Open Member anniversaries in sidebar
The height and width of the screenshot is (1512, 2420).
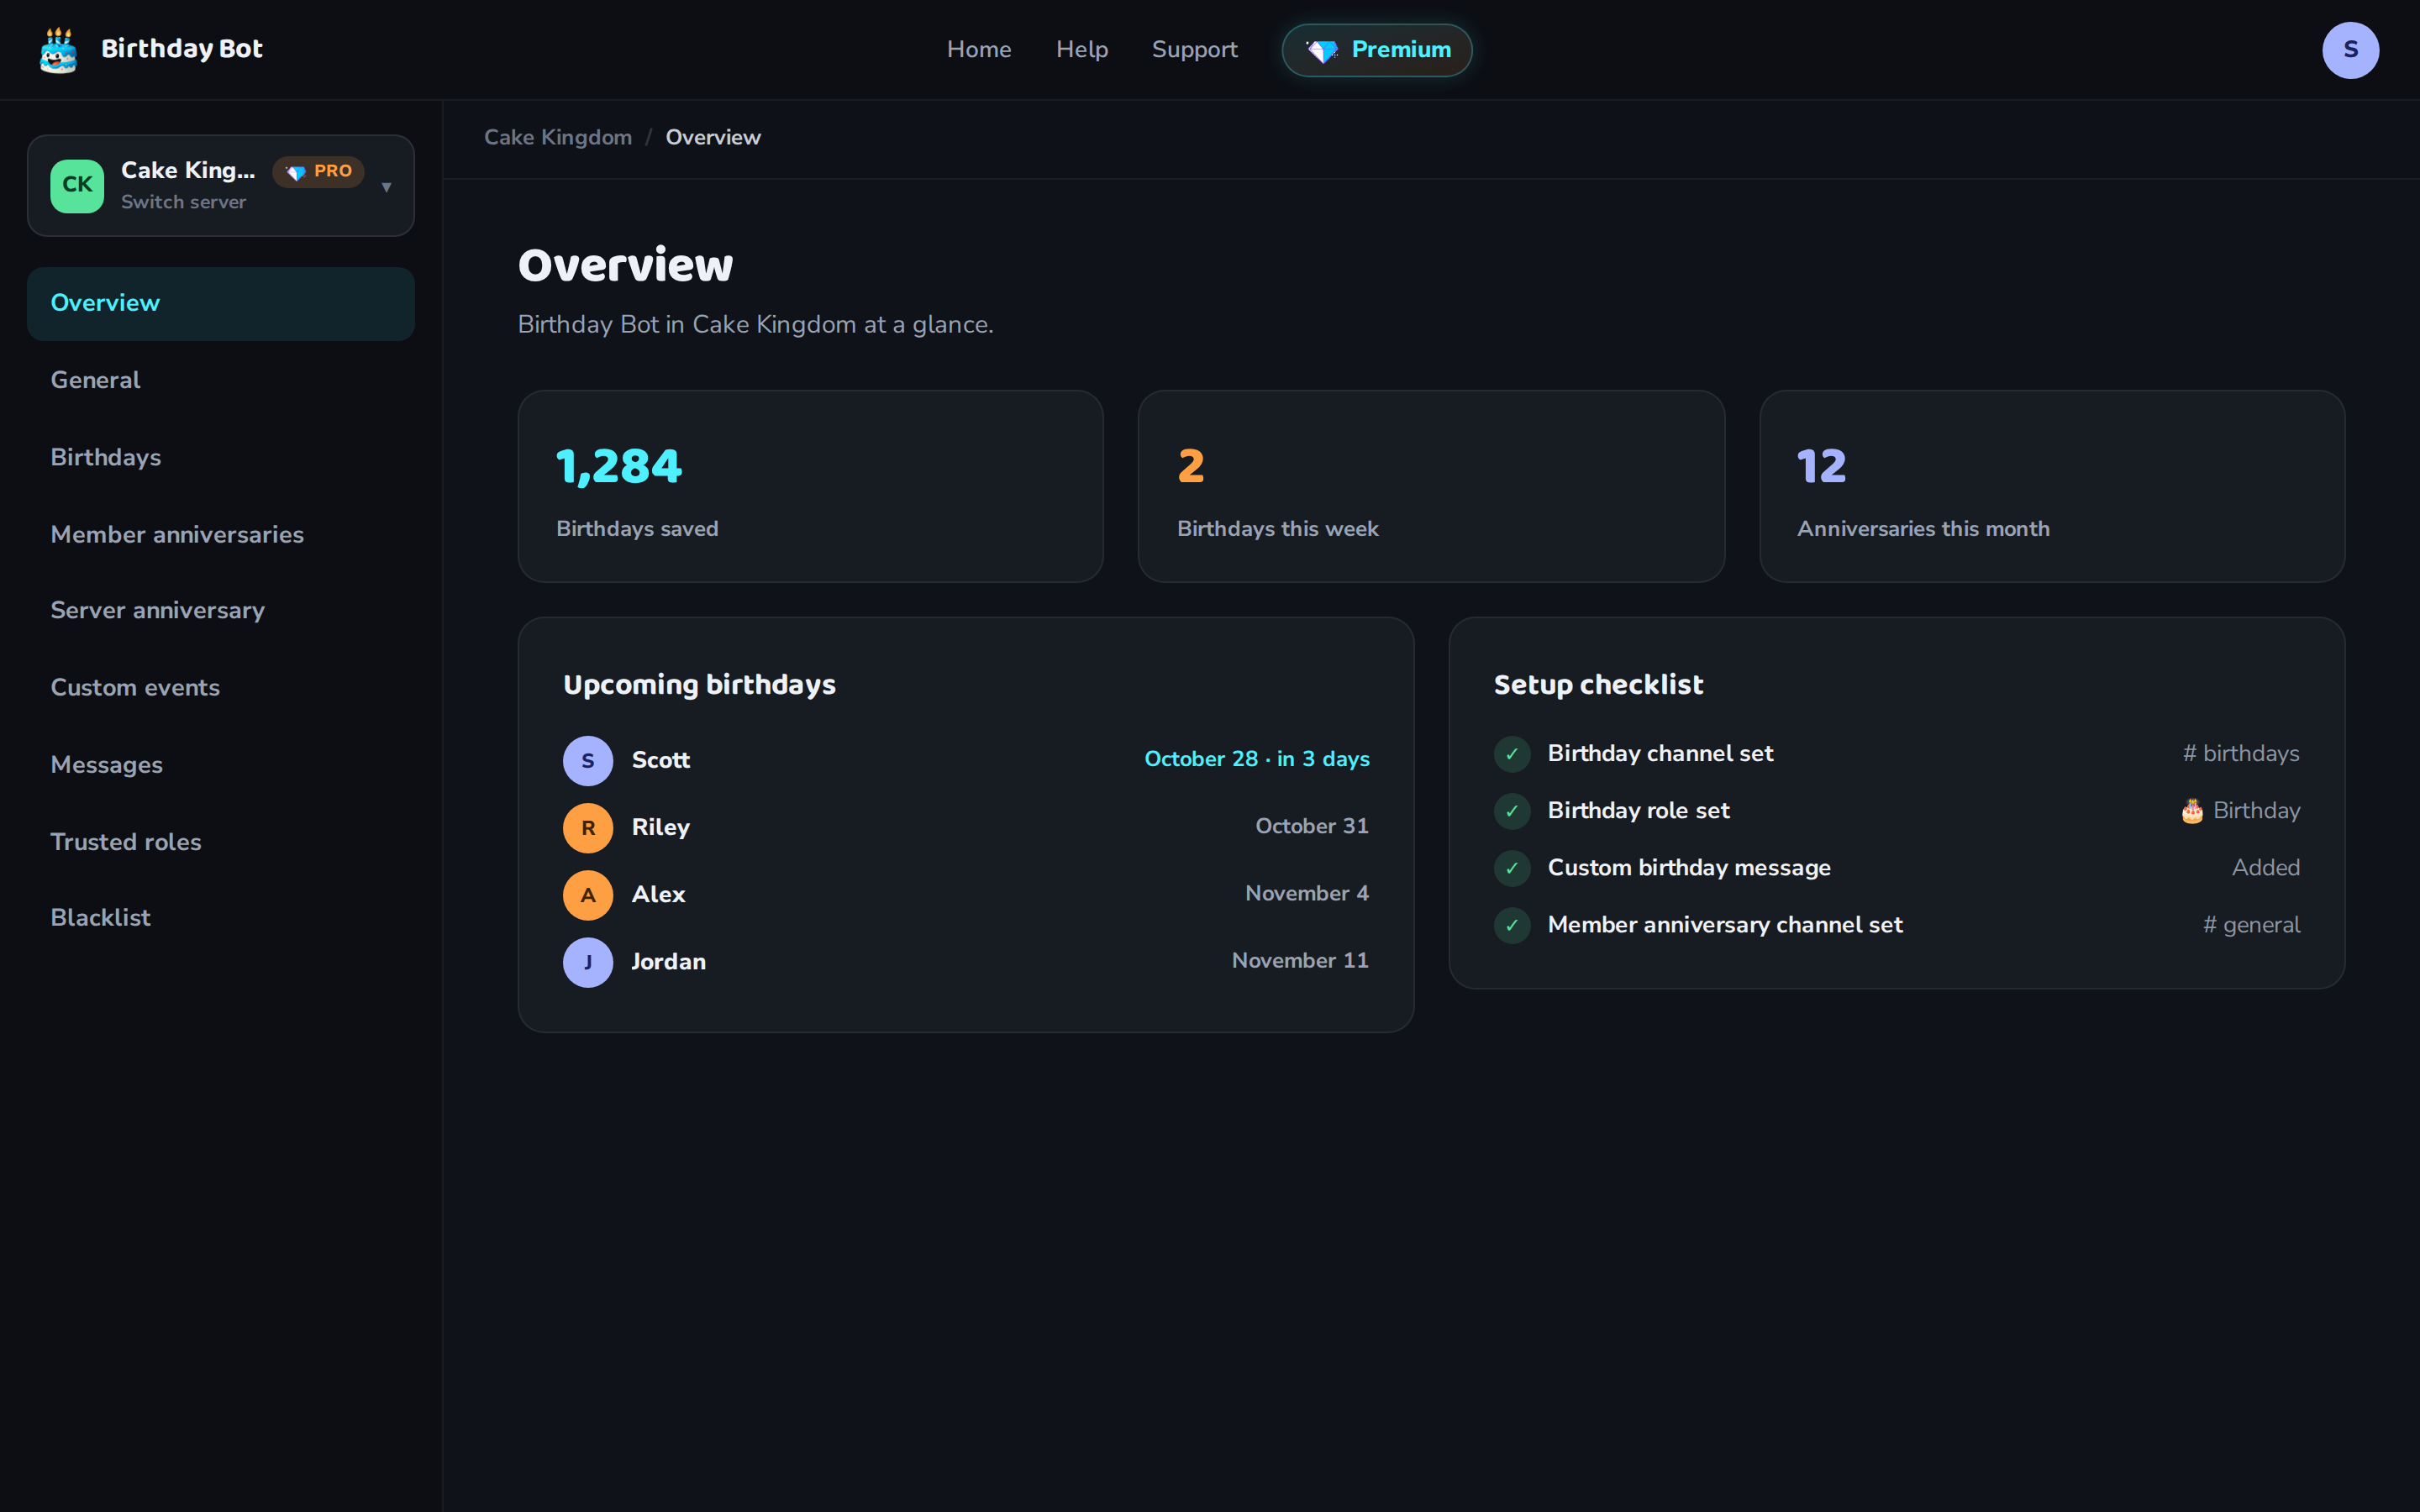(x=221, y=535)
